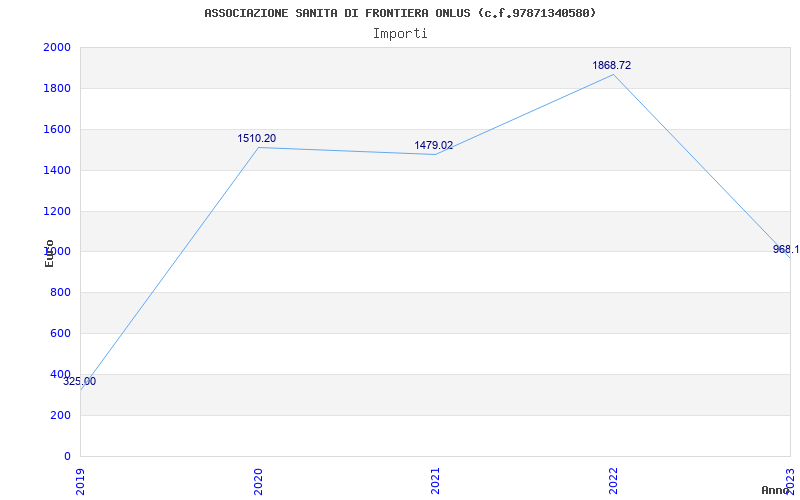The image size is (800, 500).
Task: Click the 2022 x-axis label
Action: (613, 481)
